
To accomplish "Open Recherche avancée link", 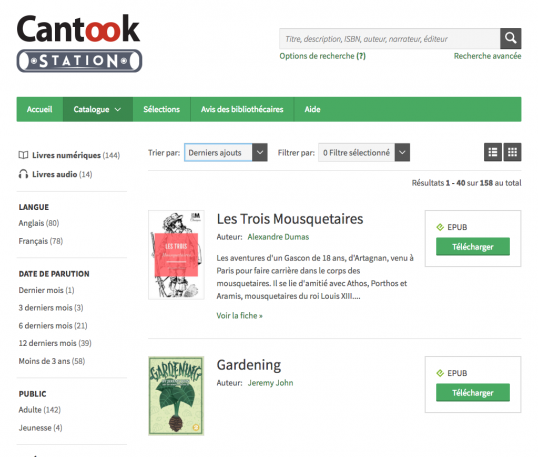I will coord(488,56).
